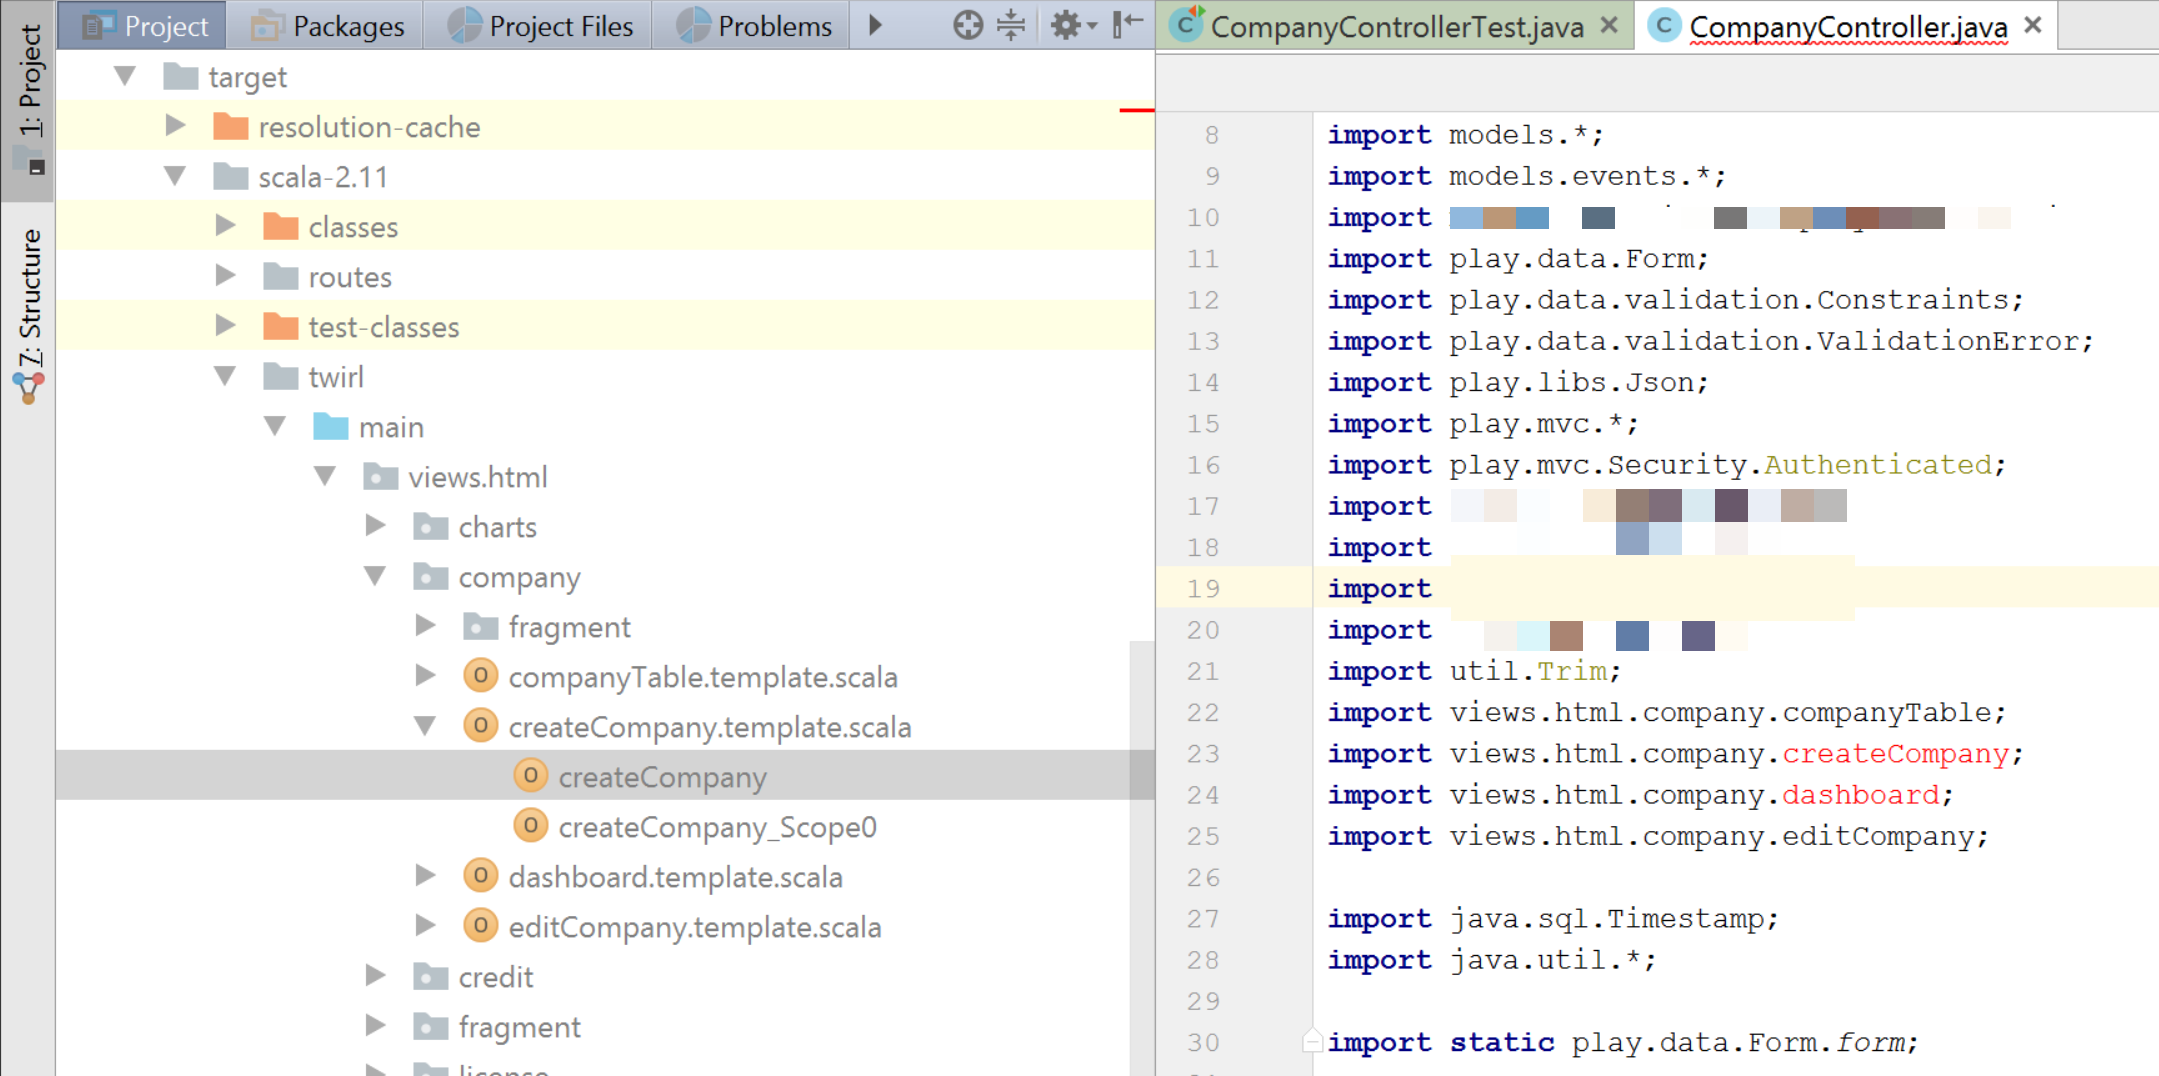This screenshot has width=2159, height=1076.
Task: Select the target folder icon
Action: [x=180, y=76]
